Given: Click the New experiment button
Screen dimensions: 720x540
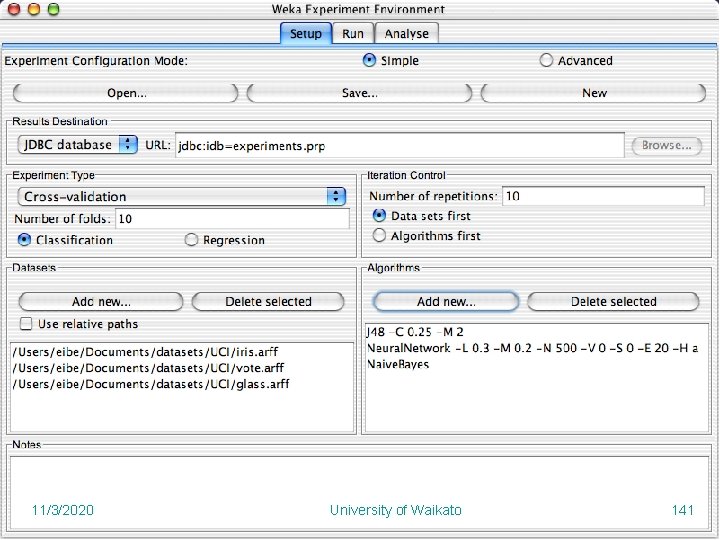Looking at the screenshot, I should [x=594, y=93].
